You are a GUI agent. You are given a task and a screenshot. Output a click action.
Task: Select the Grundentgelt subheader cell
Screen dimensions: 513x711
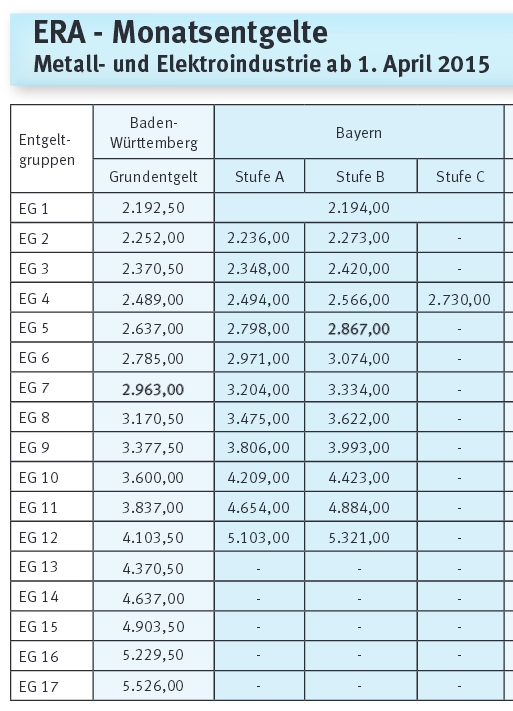coord(153,176)
